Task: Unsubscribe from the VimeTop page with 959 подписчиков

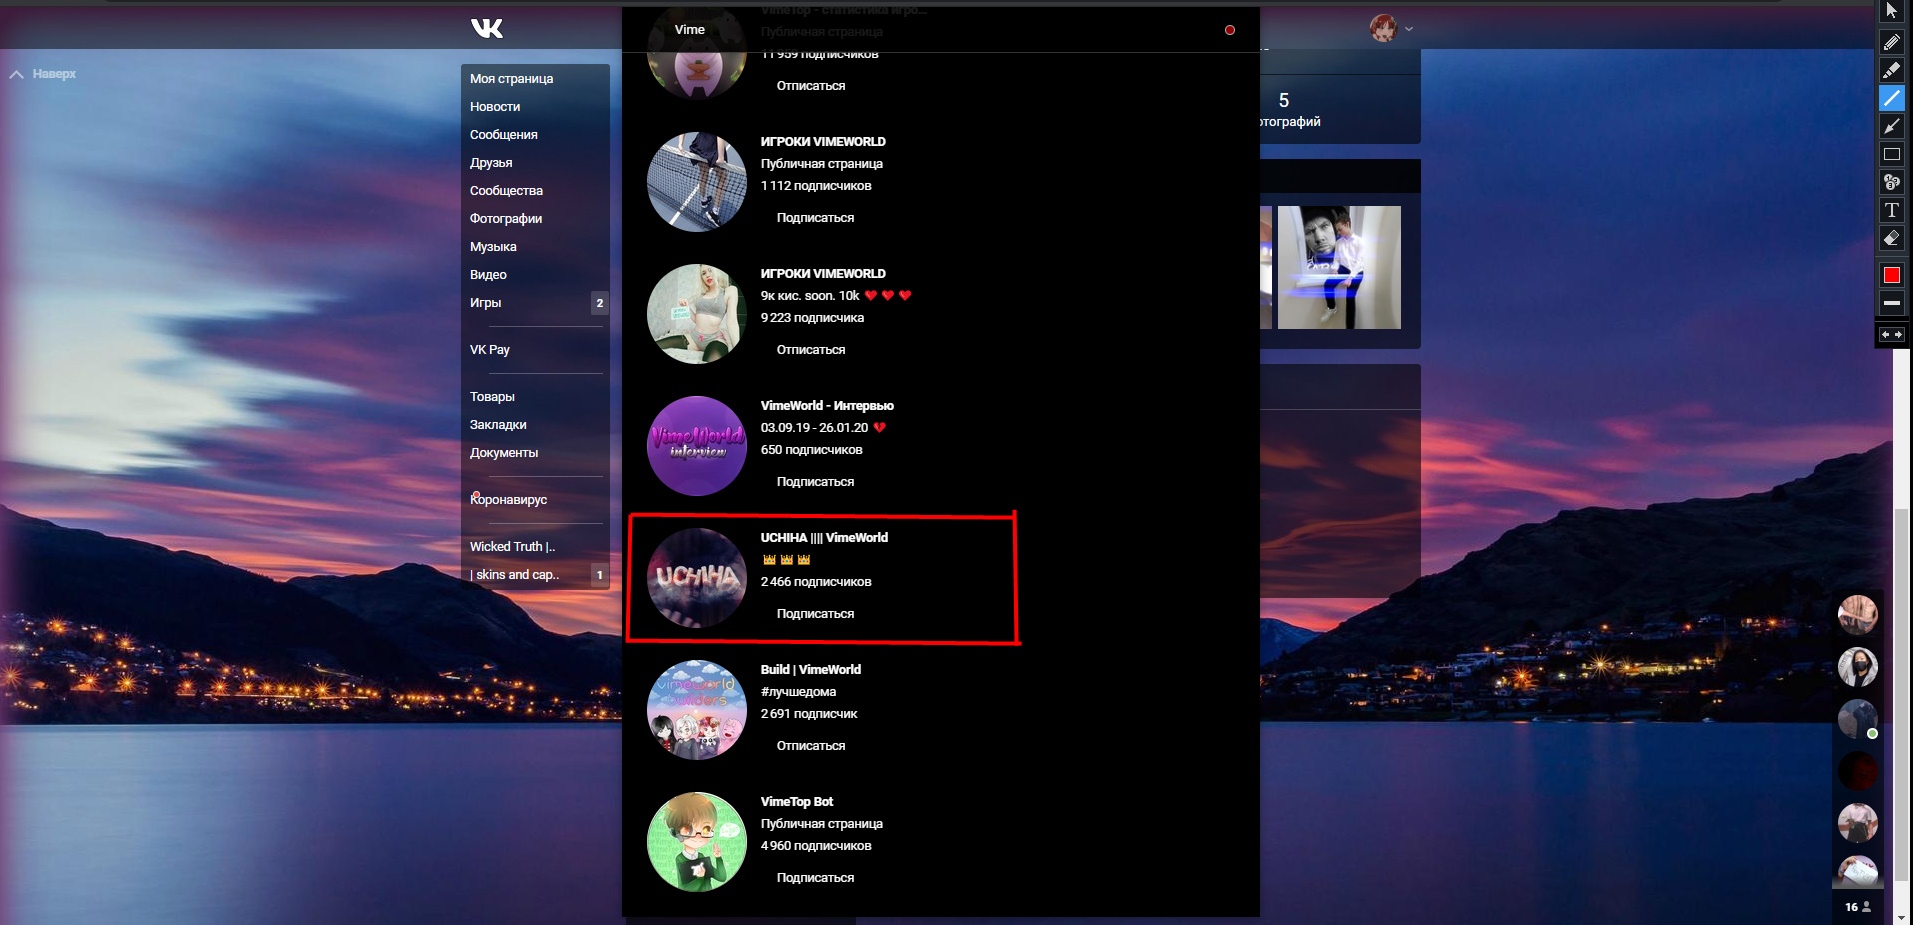Action: (811, 85)
